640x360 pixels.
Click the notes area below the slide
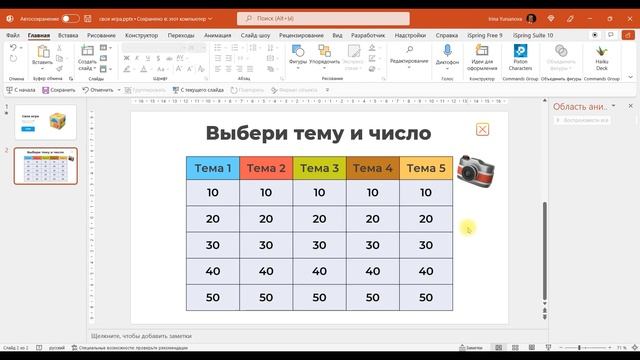tap(317, 336)
